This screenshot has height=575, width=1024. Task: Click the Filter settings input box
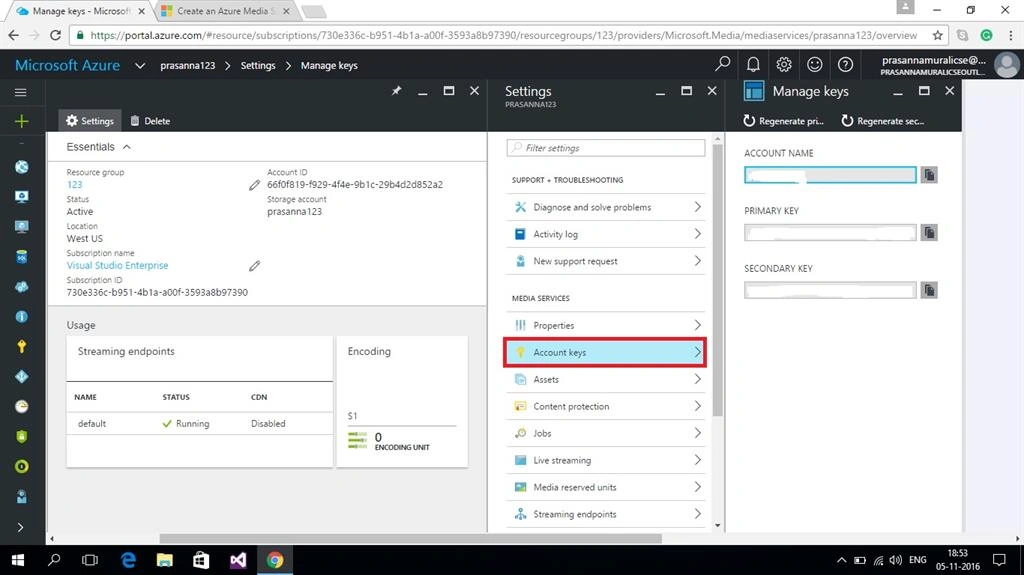(x=605, y=148)
